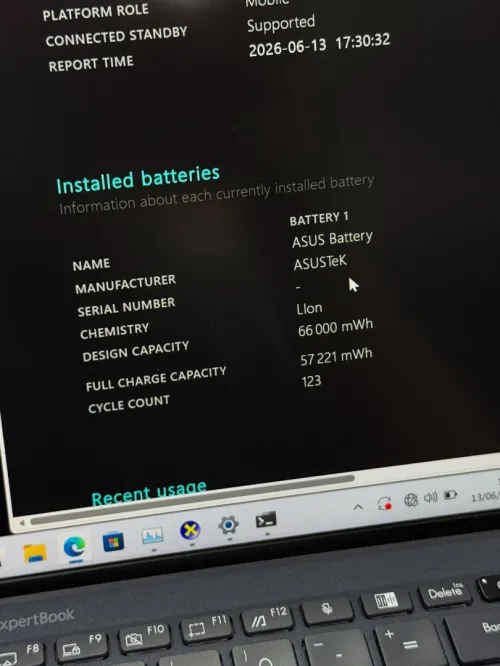This screenshot has width=500, height=666.
Task: Select the 57 221 mWh full charge value
Action: [x=336, y=357]
